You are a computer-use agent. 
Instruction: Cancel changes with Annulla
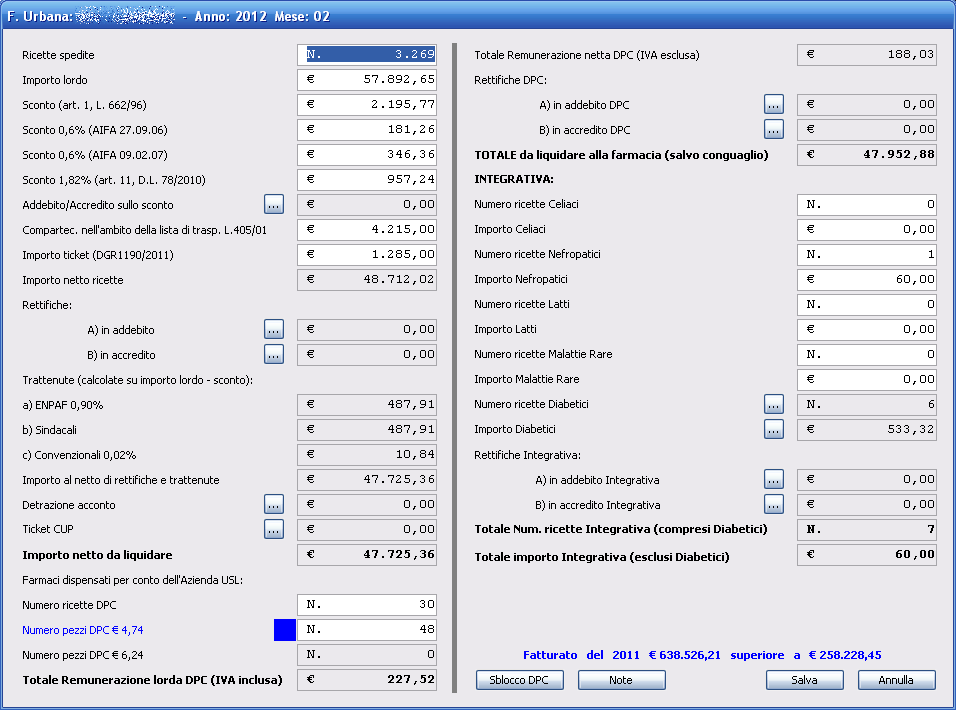896,680
